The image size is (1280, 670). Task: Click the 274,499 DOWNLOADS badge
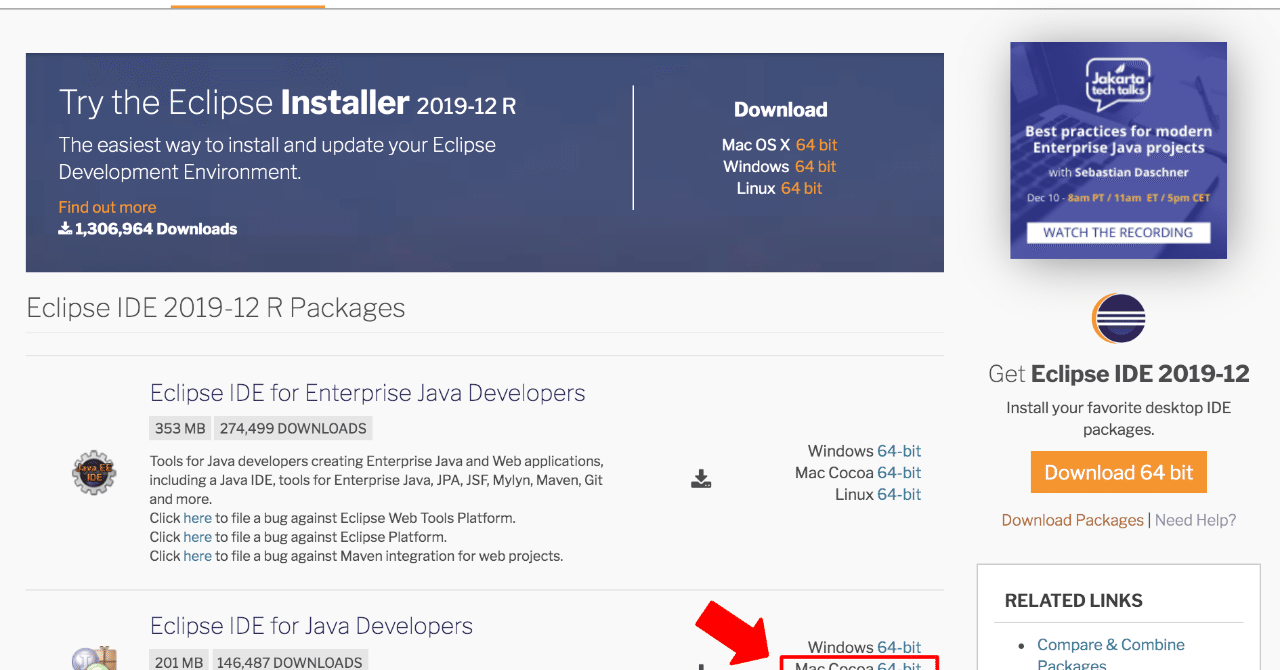[293, 428]
